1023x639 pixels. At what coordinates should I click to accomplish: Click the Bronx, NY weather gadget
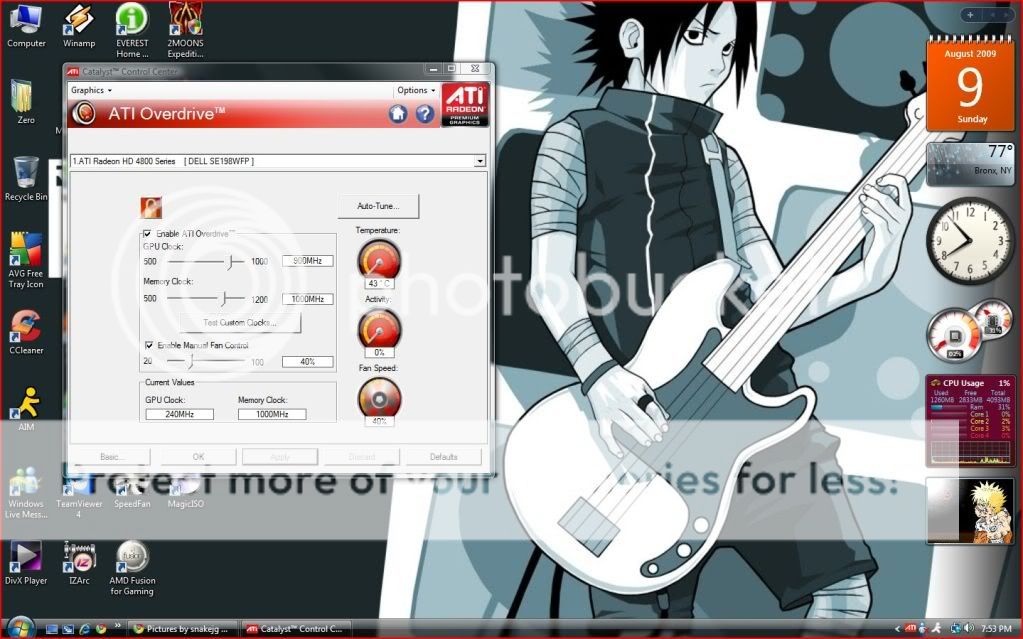coord(970,164)
